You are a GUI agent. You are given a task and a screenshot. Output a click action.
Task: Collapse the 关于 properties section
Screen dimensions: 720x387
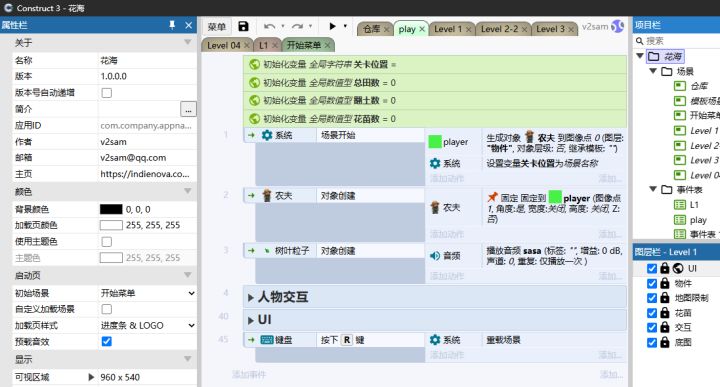point(188,42)
